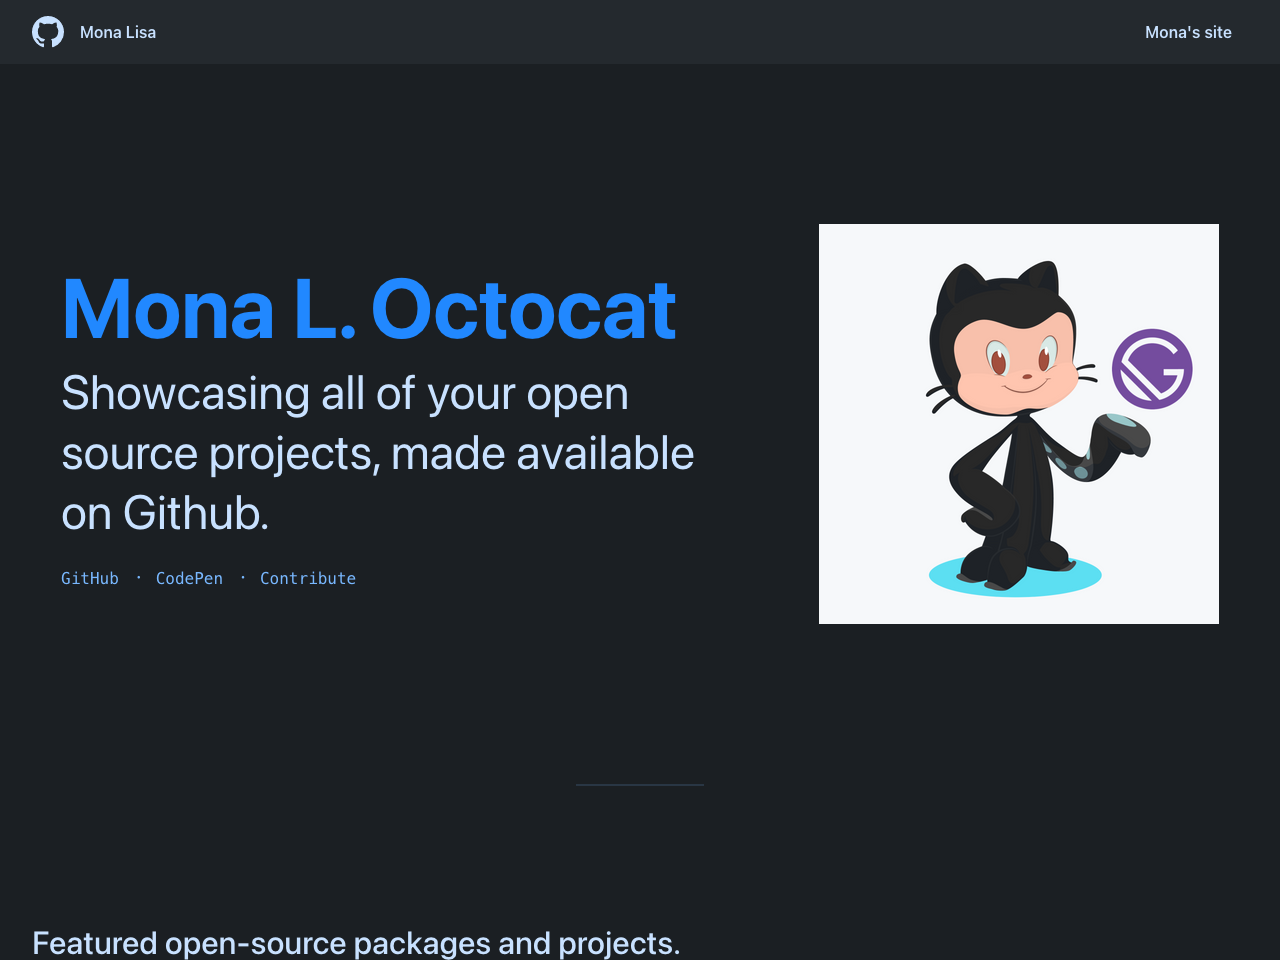Click the dot separator after the GitHub link
The width and height of the screenshot is (1280, 960).
point(138,577)
